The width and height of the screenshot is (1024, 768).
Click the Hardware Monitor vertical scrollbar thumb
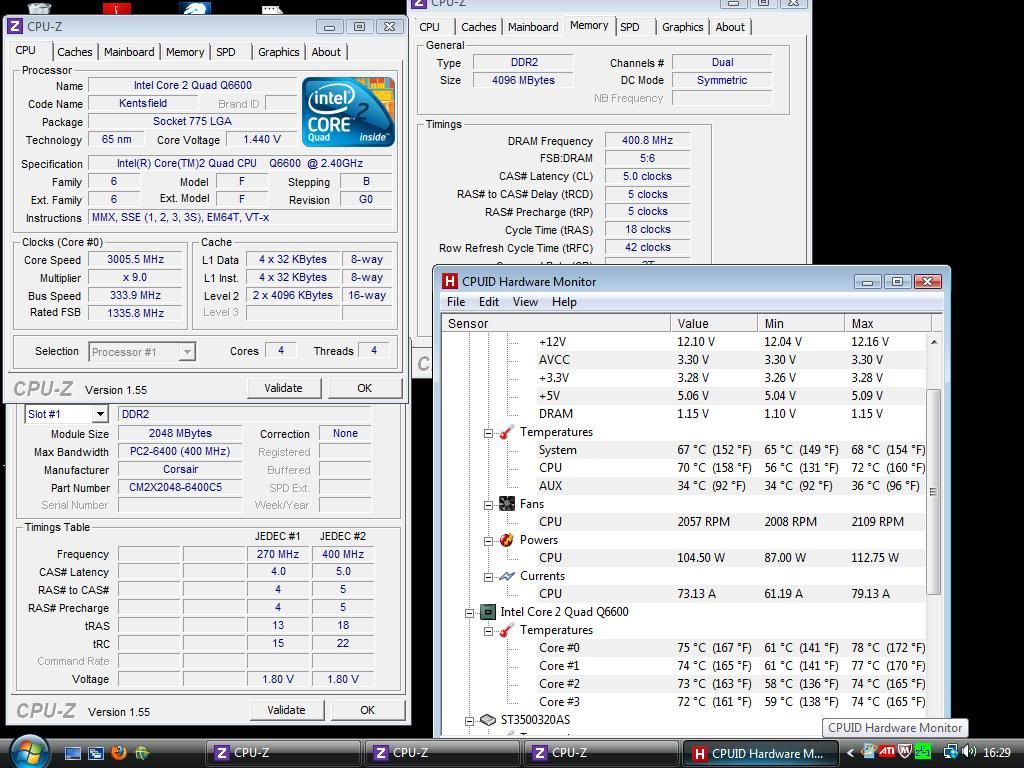pyautogui.click(x=933, y=492)
